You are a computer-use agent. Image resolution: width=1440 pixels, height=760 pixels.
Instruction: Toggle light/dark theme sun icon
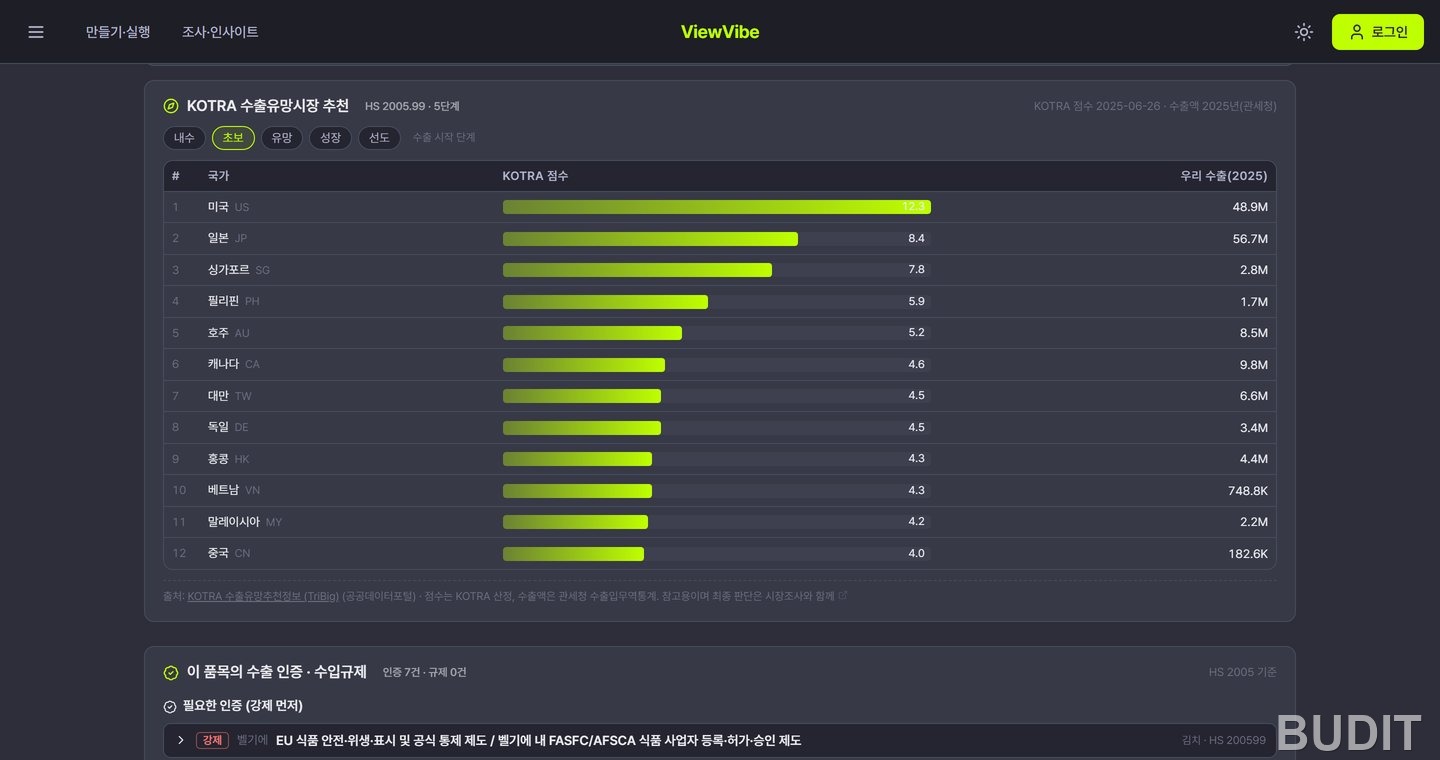(1303, 32)
